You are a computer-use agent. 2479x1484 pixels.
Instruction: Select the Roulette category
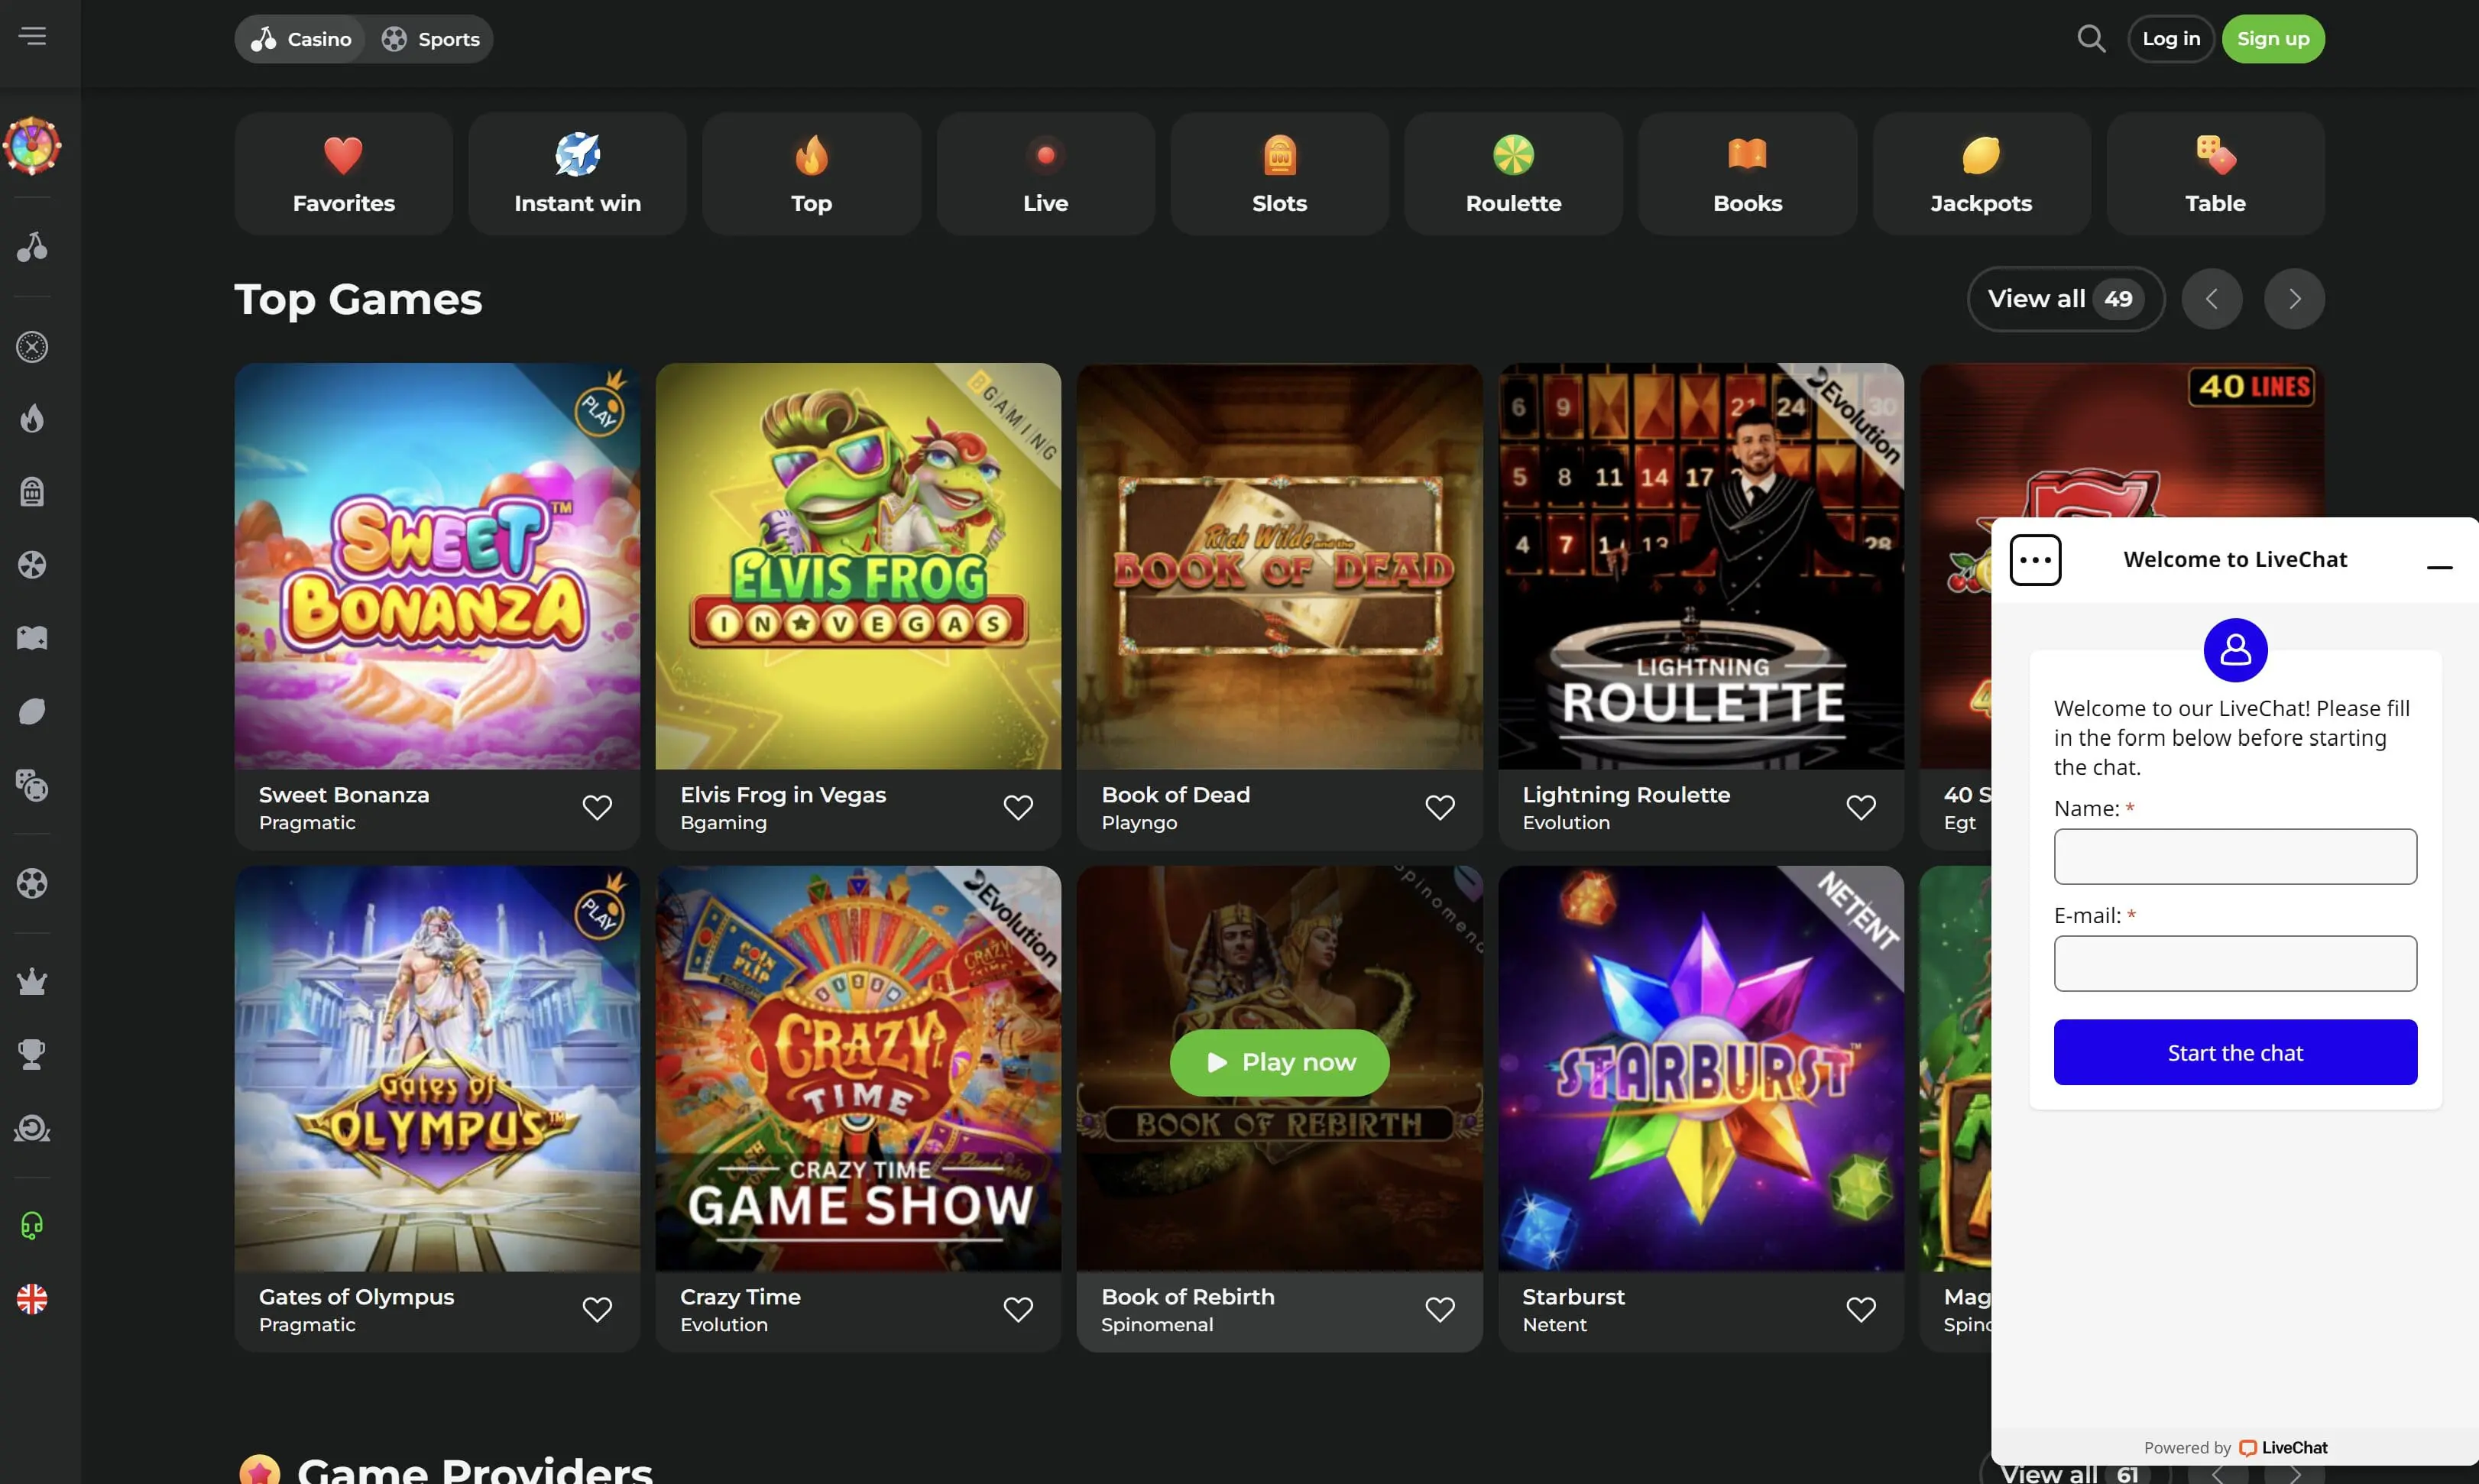tap(1513, 174)
